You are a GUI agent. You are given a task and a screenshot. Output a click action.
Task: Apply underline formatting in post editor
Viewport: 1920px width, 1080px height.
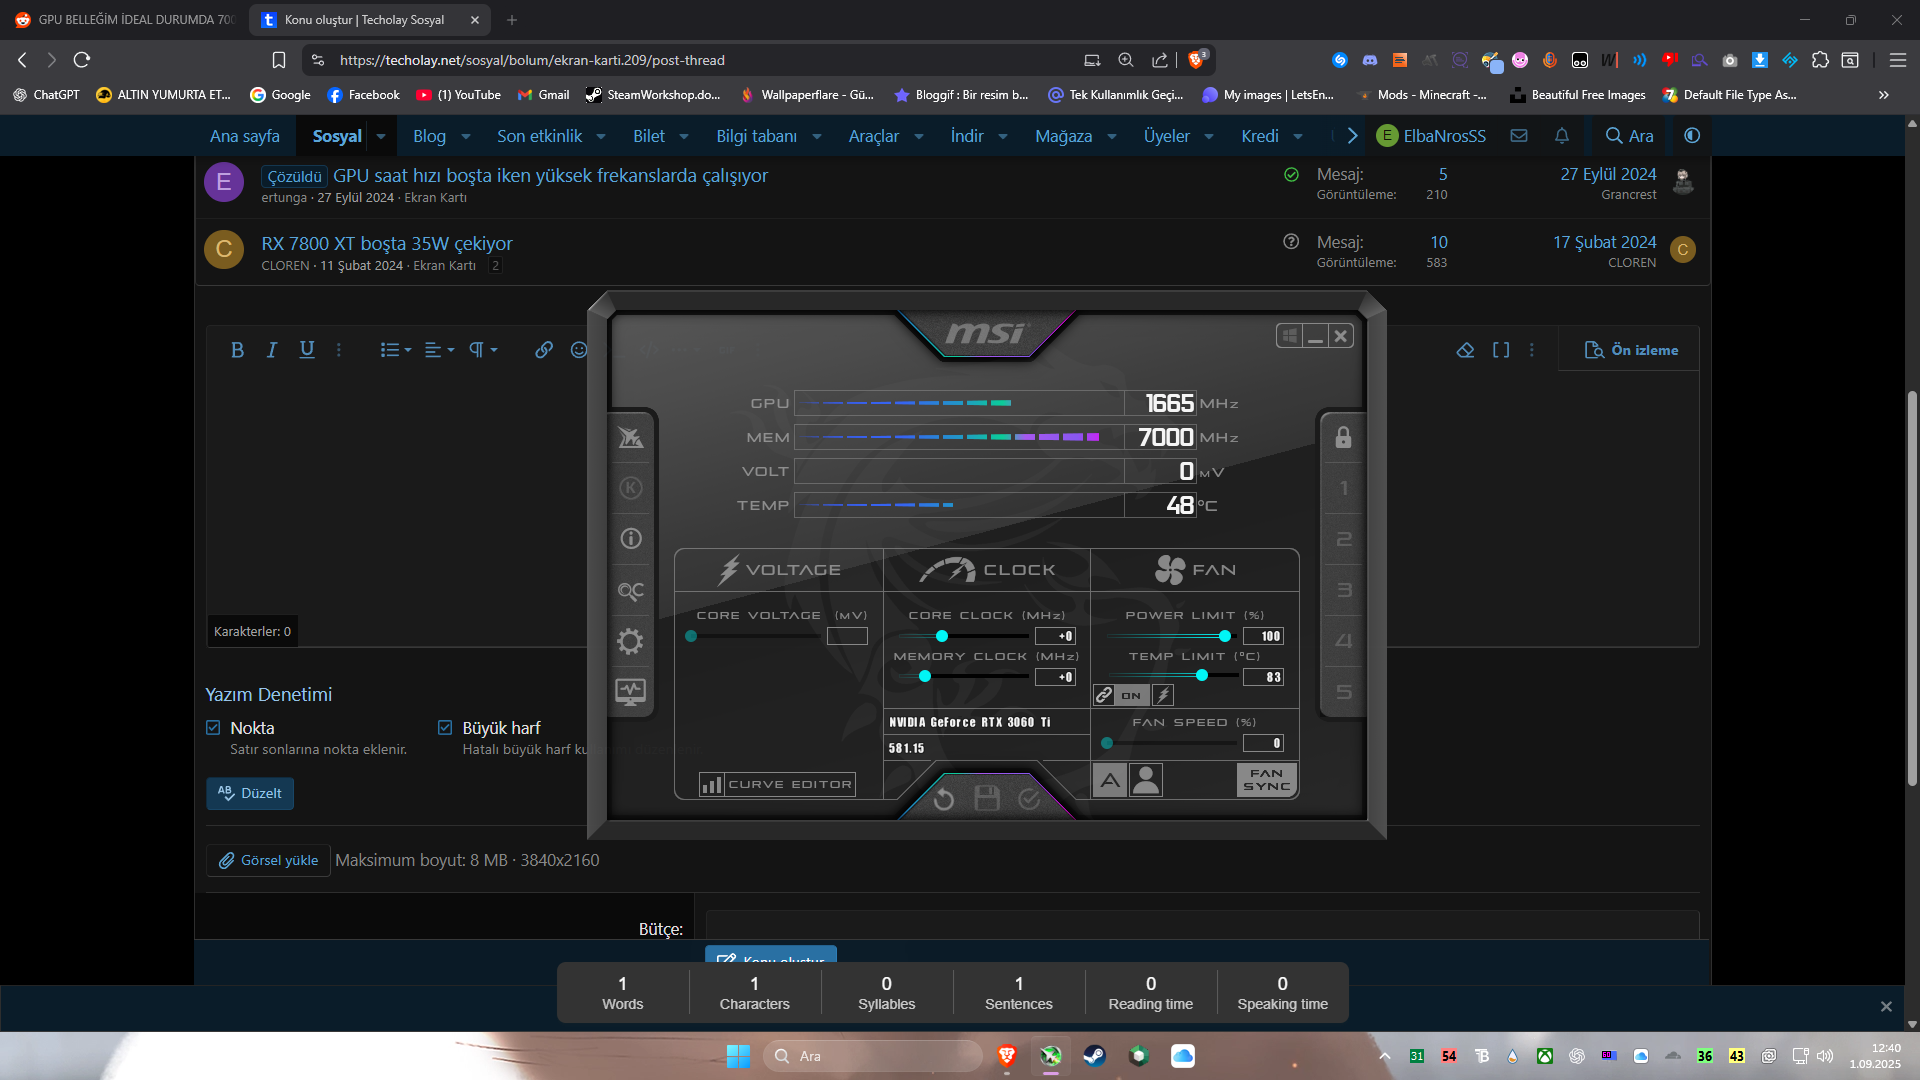click(307, 350)
